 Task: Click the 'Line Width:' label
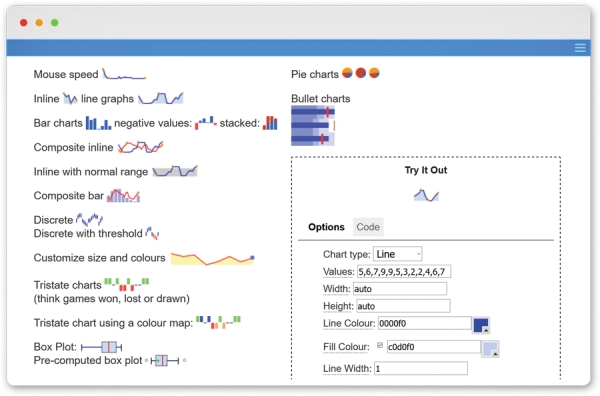pyautogui.click(x=347, y=368)
